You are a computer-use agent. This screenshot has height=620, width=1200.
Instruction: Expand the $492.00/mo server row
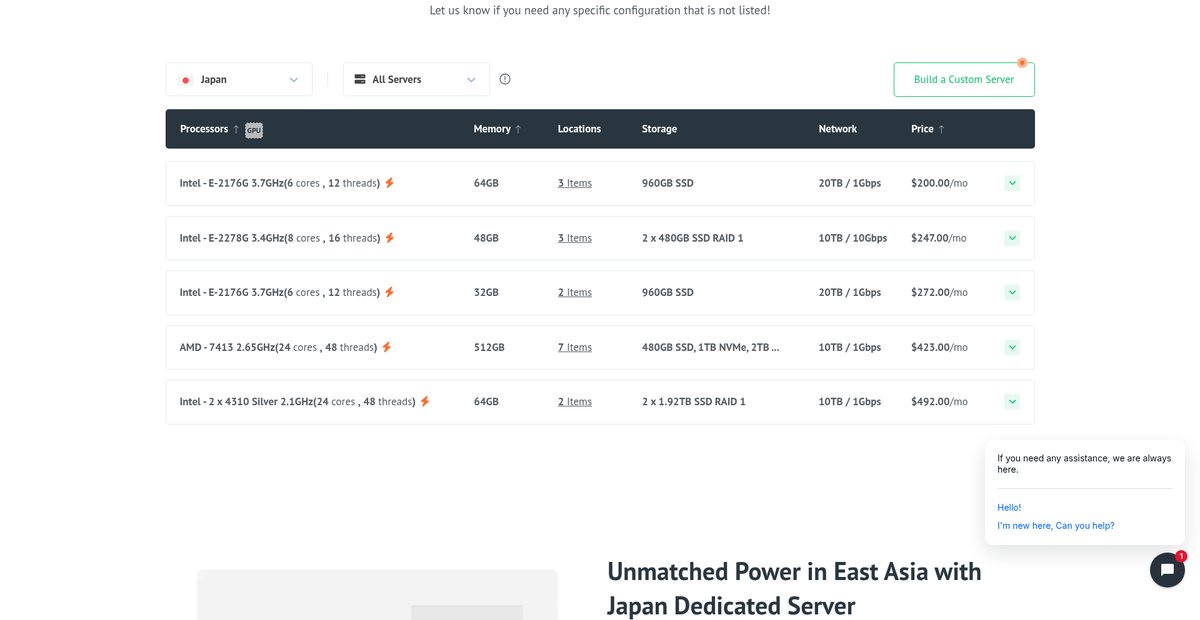pos(1012,401)
